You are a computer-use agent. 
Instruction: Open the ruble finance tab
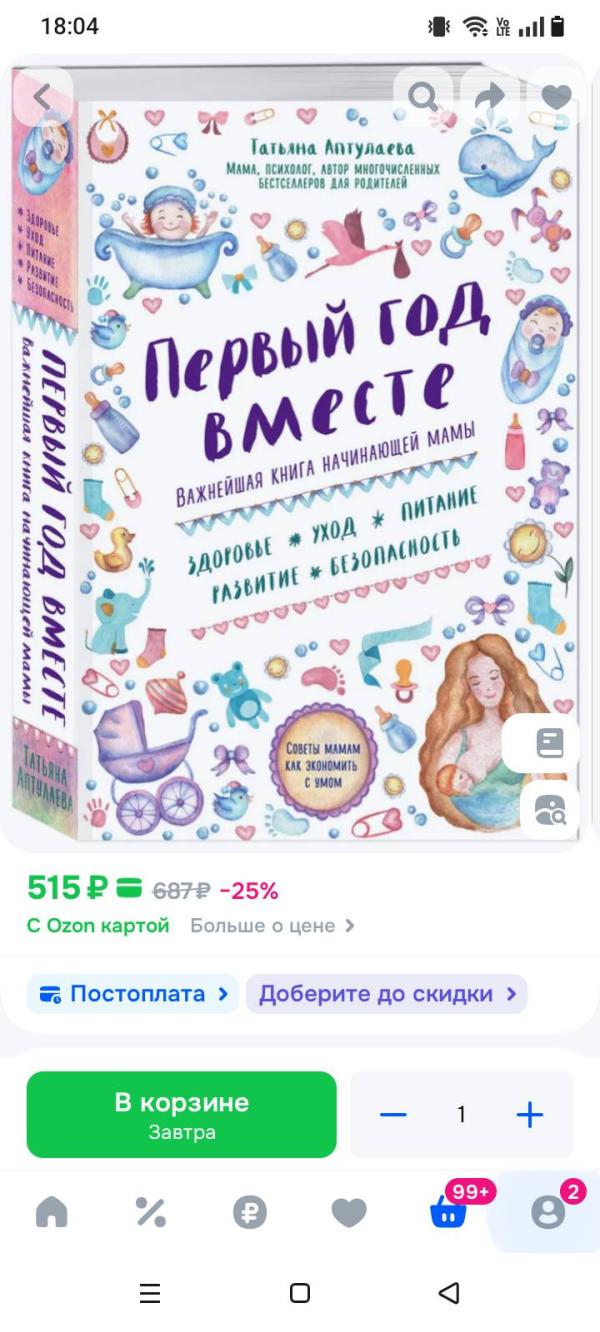250,1212
